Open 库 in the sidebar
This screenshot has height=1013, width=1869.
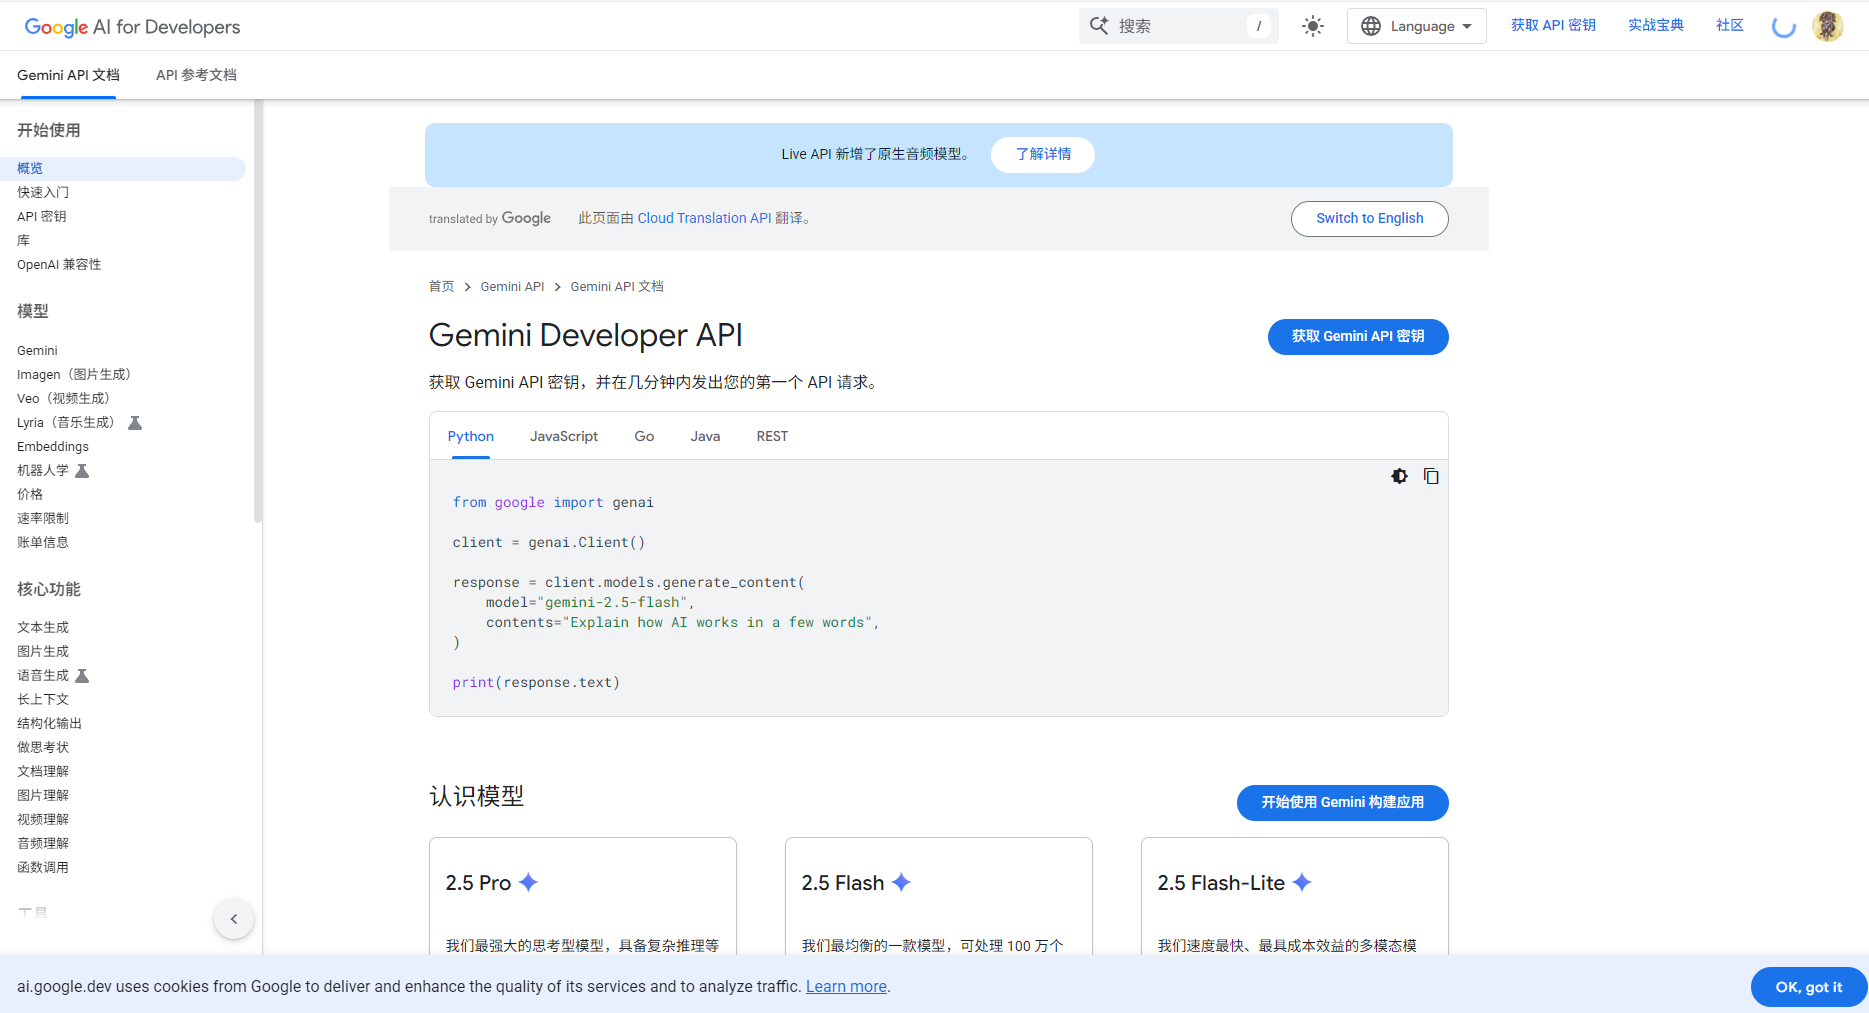pyautogui.click(x=23, y=241)
